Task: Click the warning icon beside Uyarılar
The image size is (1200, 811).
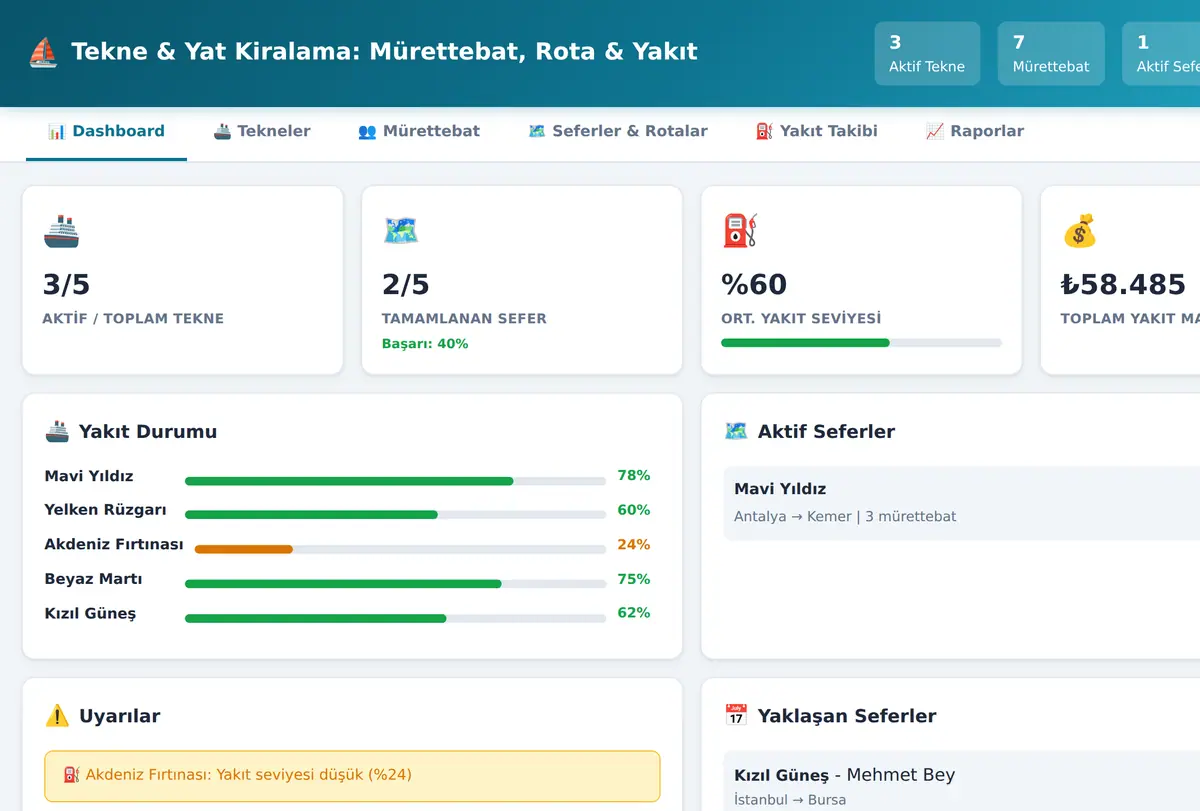Action: (x=57, y=716)
